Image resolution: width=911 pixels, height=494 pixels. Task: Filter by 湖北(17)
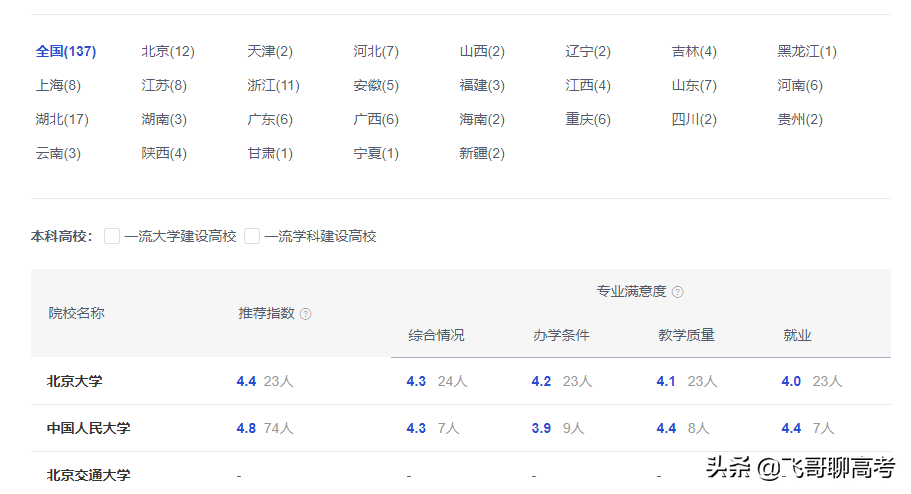click(62, 120)
